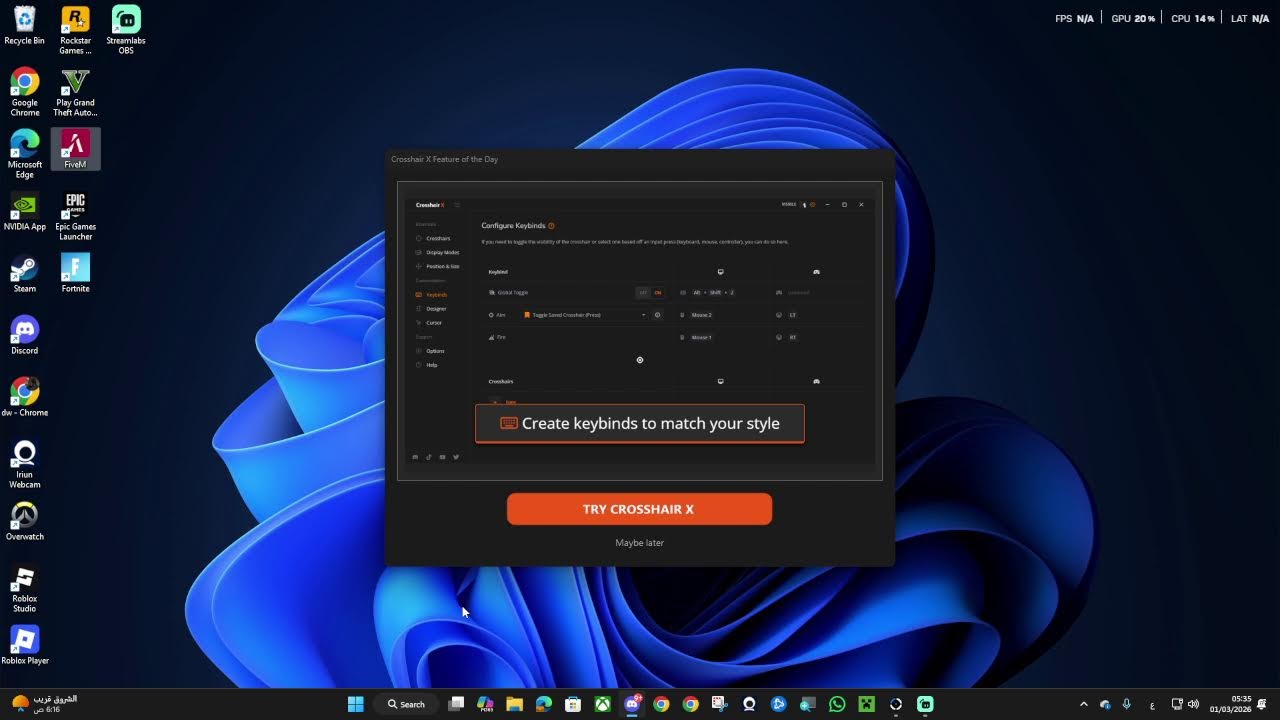Screen dimensions: 1280x720
Task: Select the Fortnite desktop icon
Action: point(75,274)
